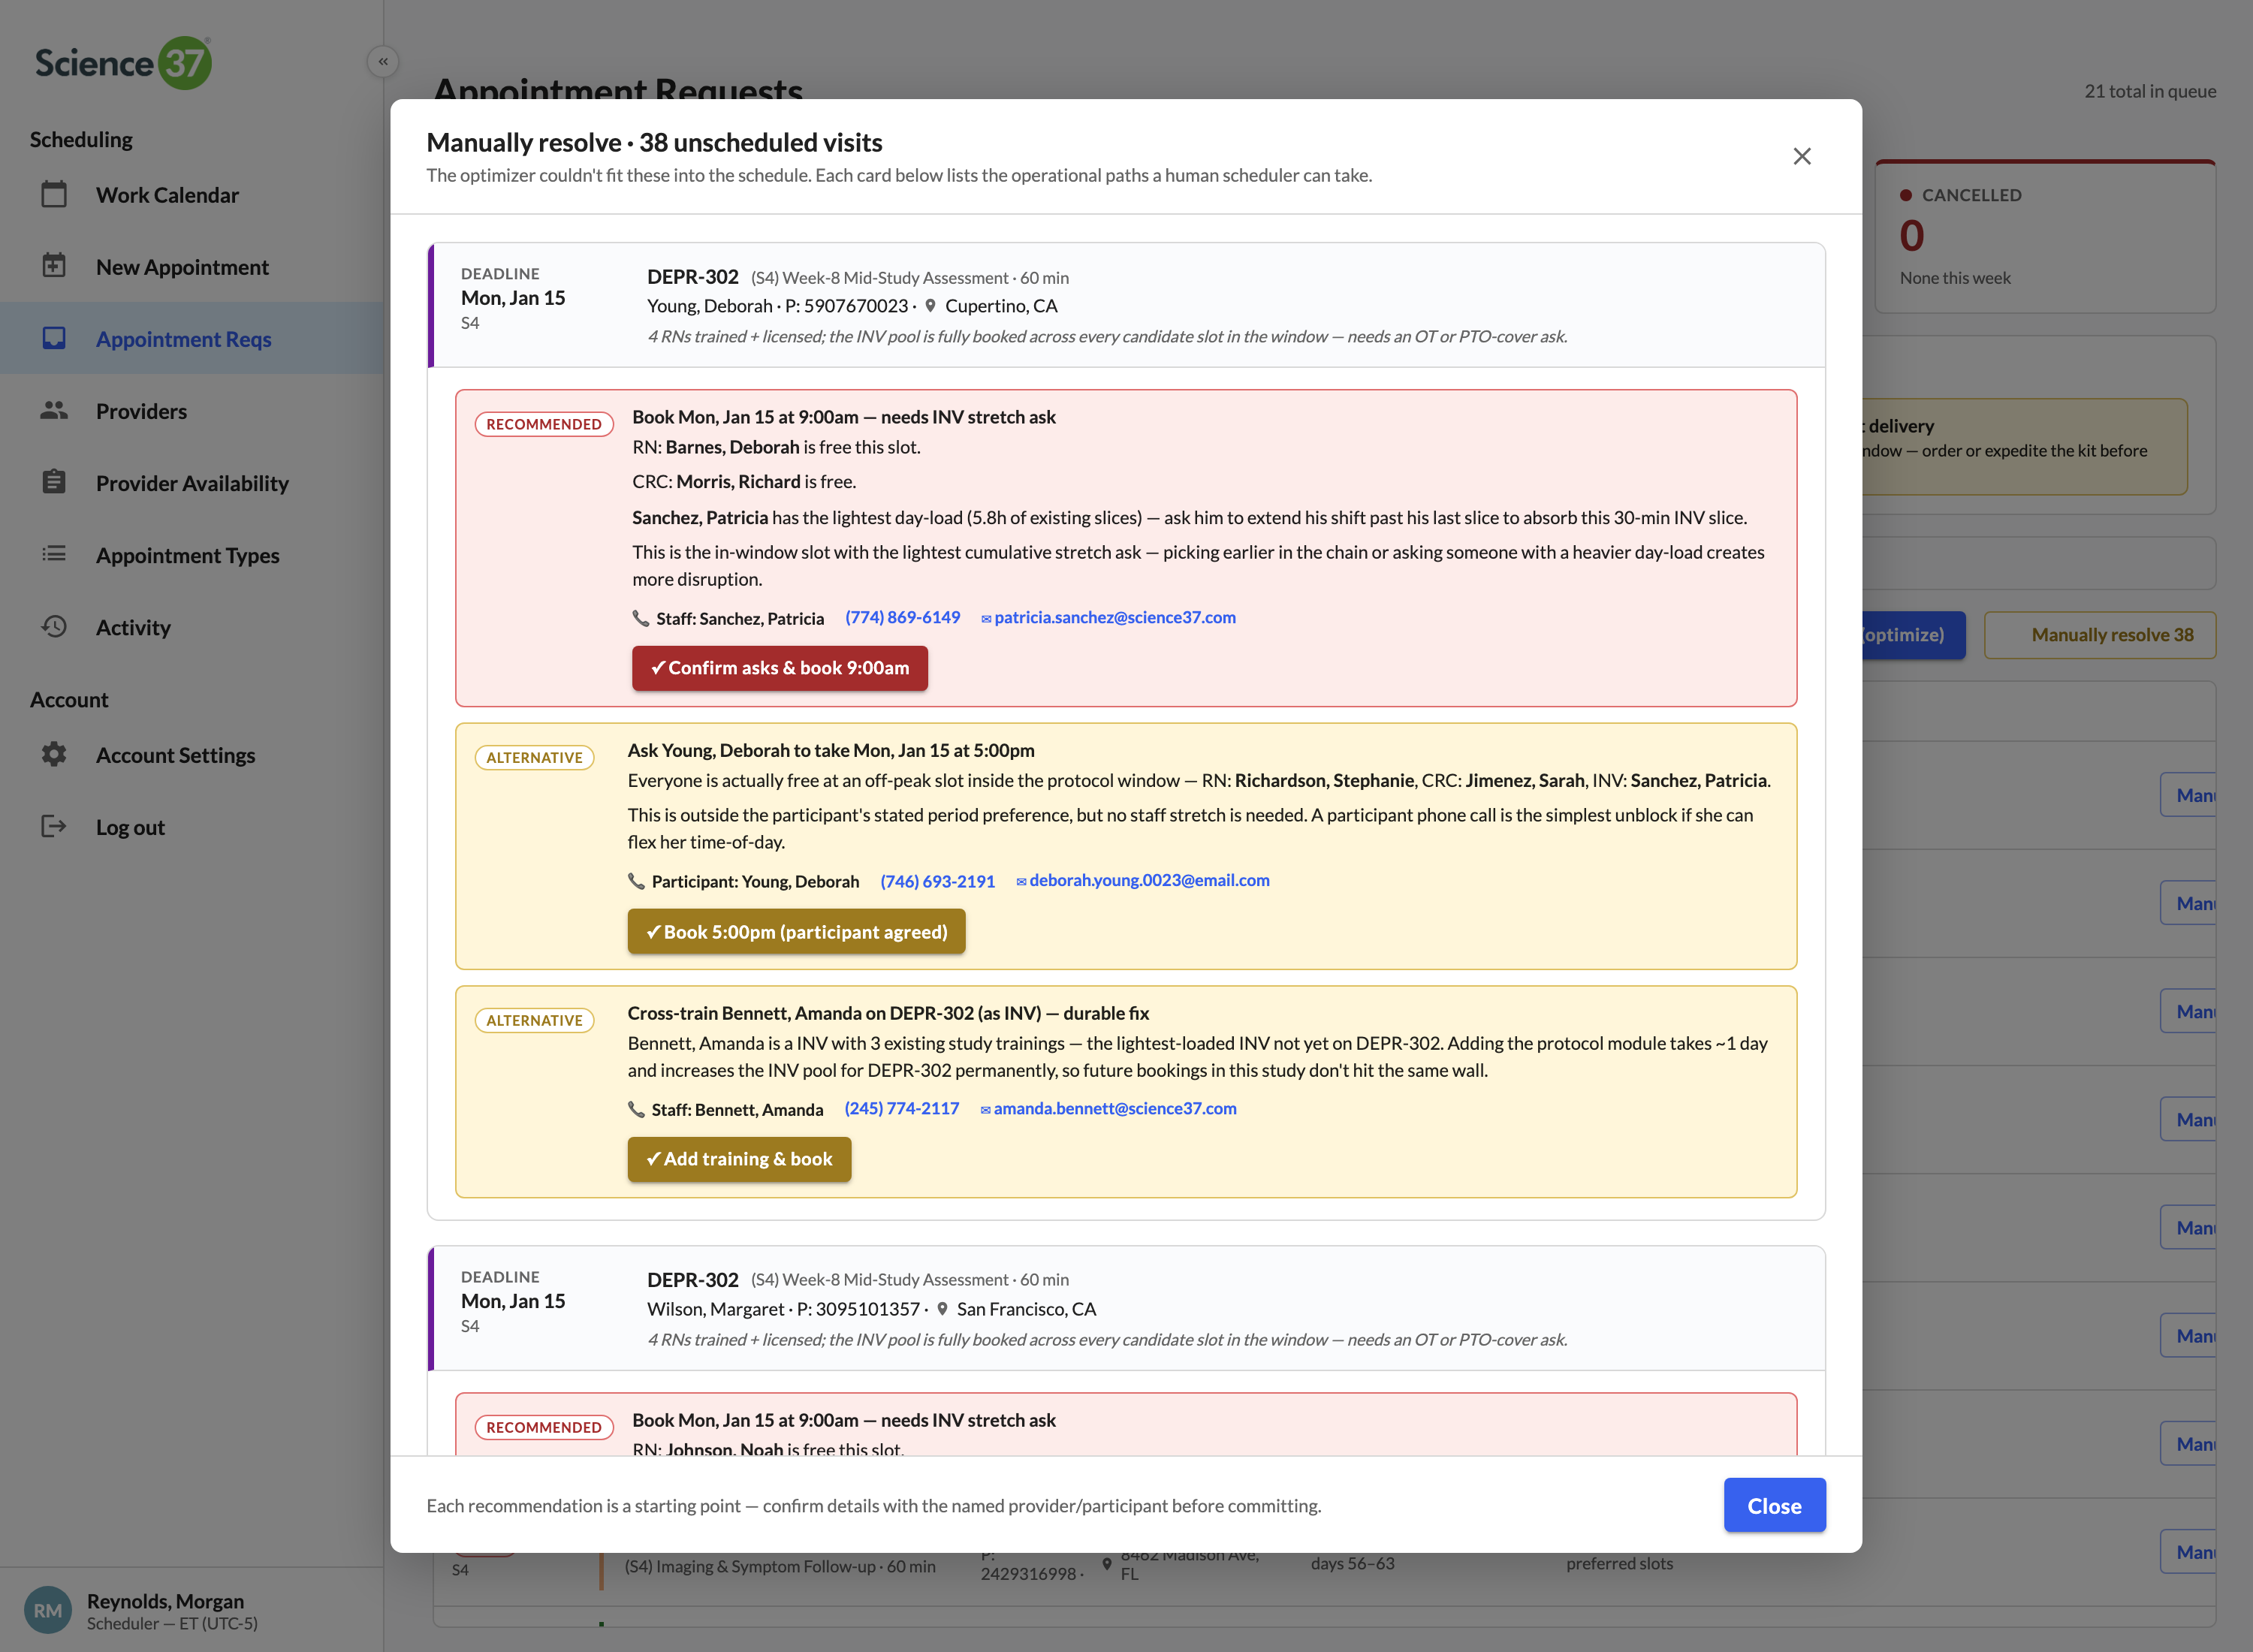This screenshot has height=1652, width=2253.
Task: Close the modal with the X icon
Action: tap(1802, 156)
